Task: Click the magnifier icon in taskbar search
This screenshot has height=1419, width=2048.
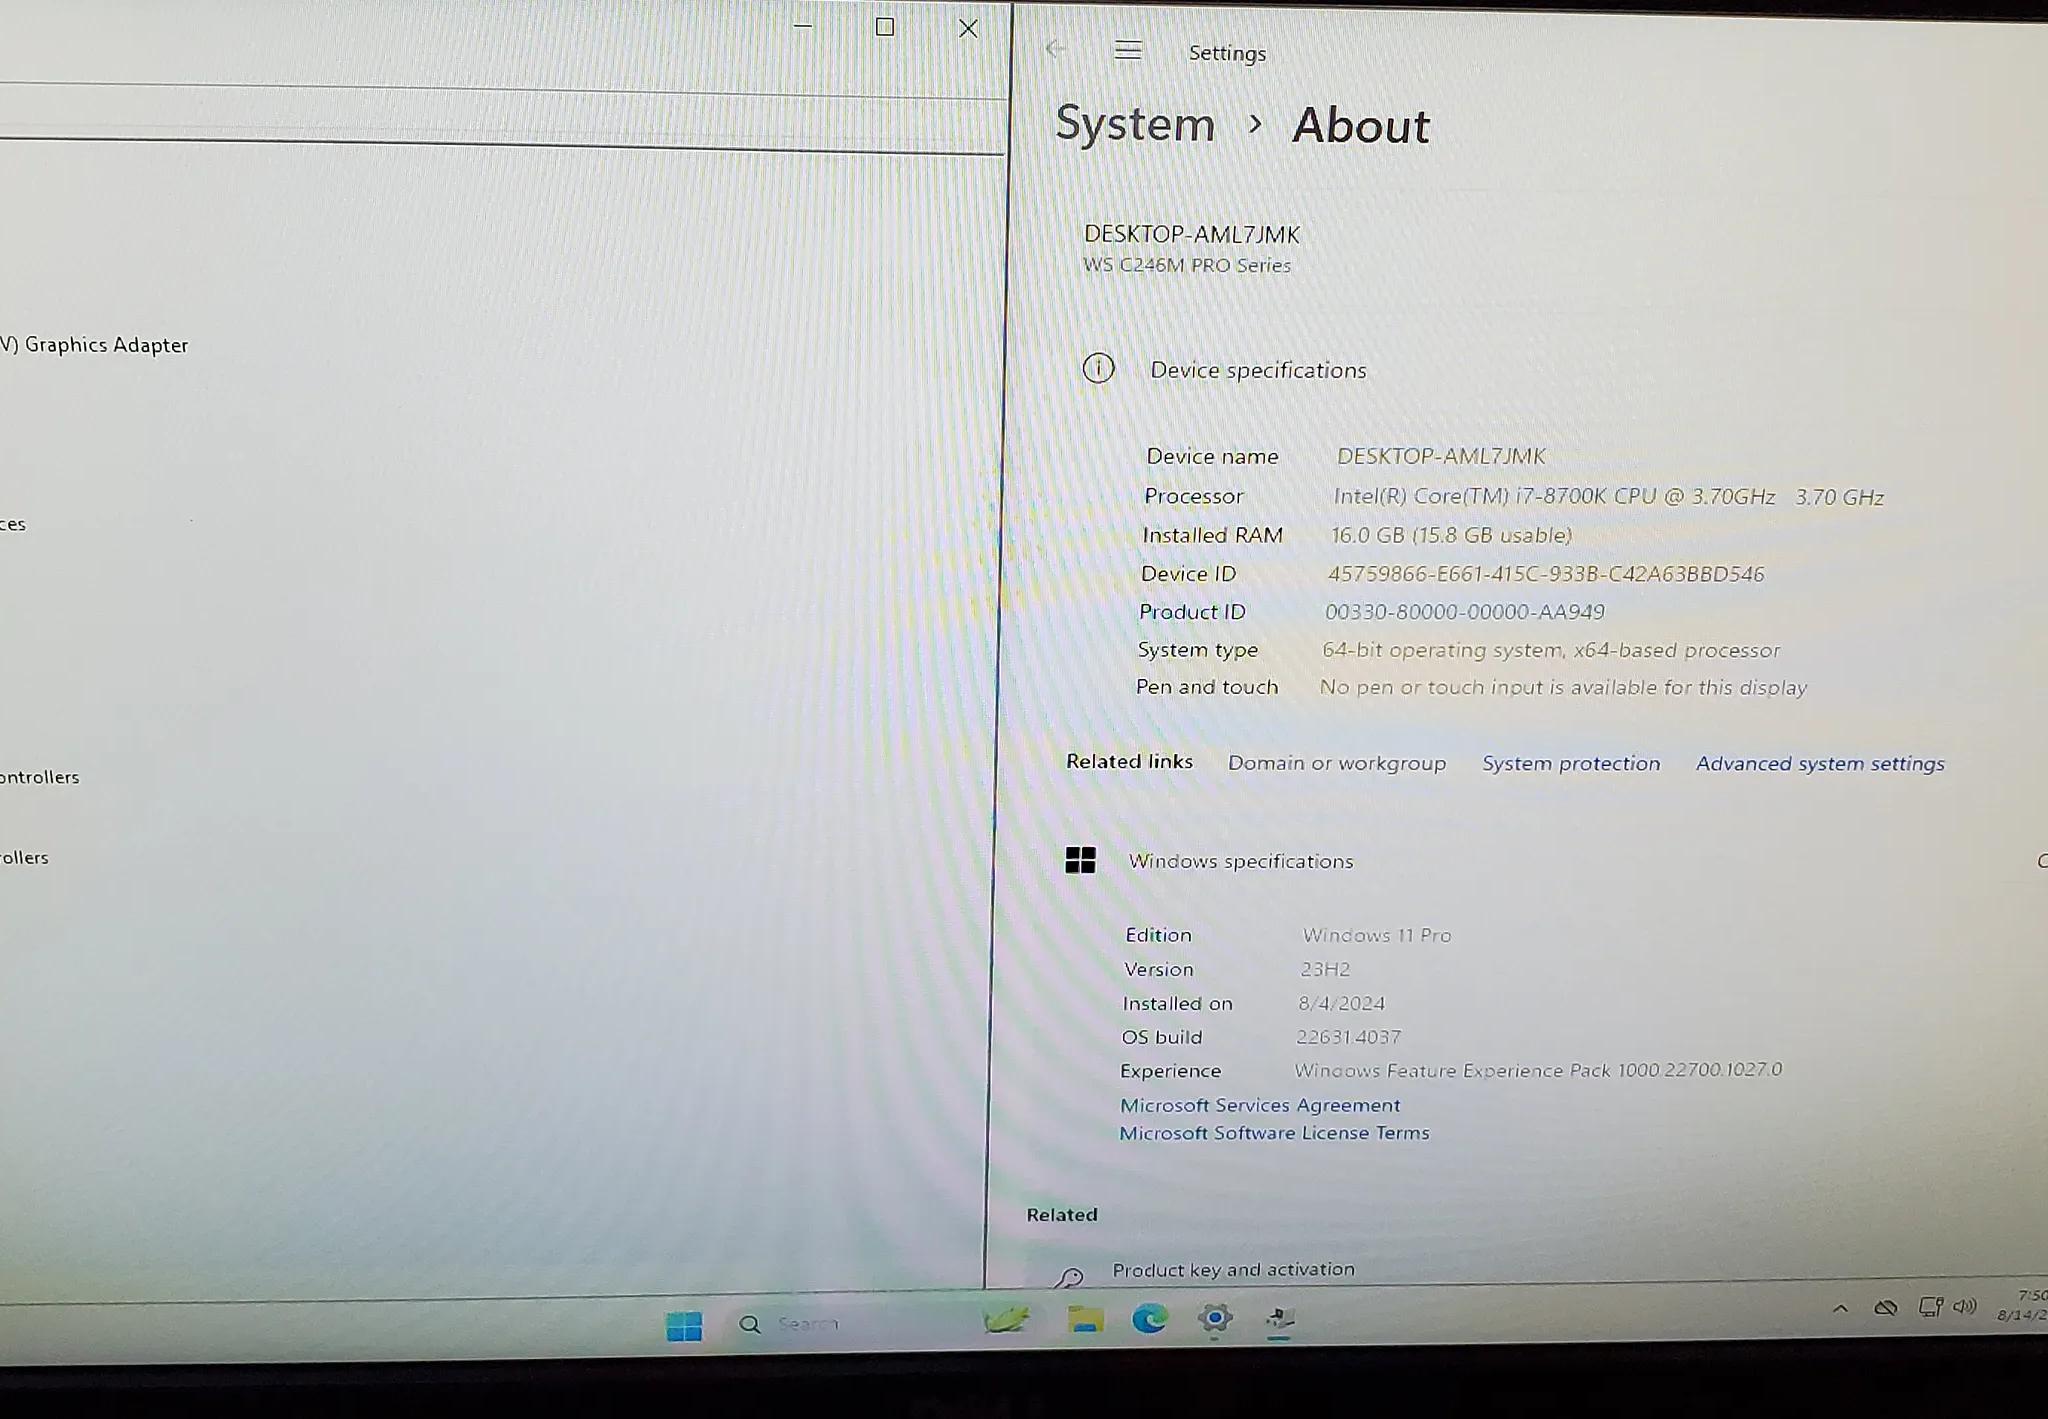Action: 749,1325
